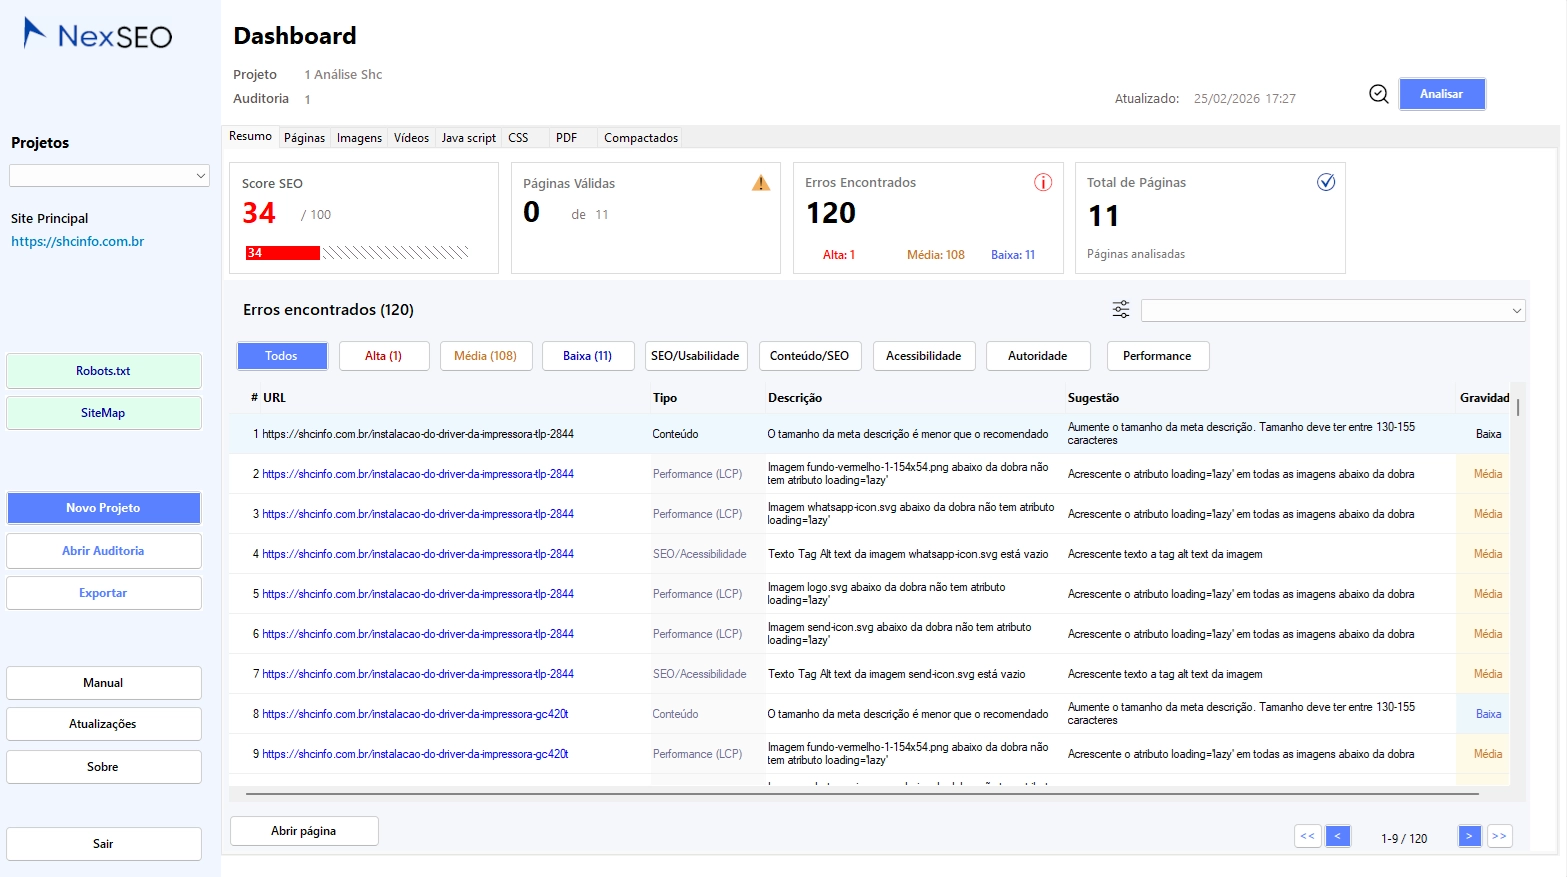The height and width of the screenshot is (877, 1567).
Task: Toggle the Alta (1) severity filter
Action: tap(384, 355)
